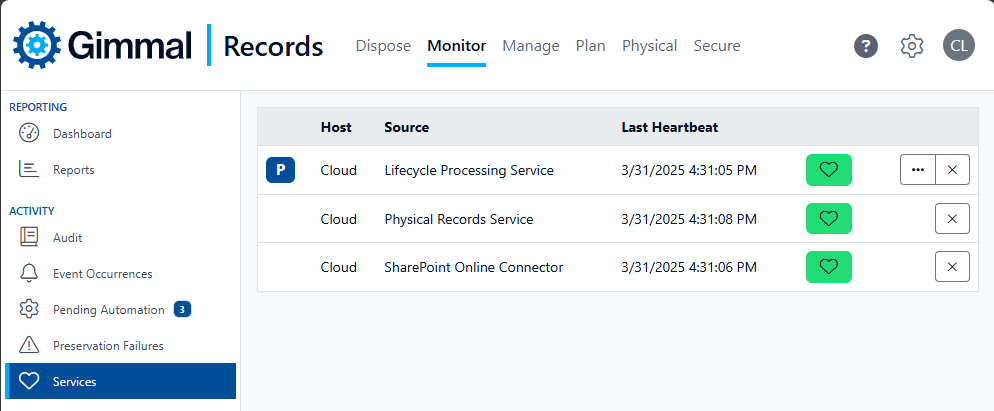This screenshot has height=411, width=994.
Task: Open the Audit activity page
Action: 67,238
